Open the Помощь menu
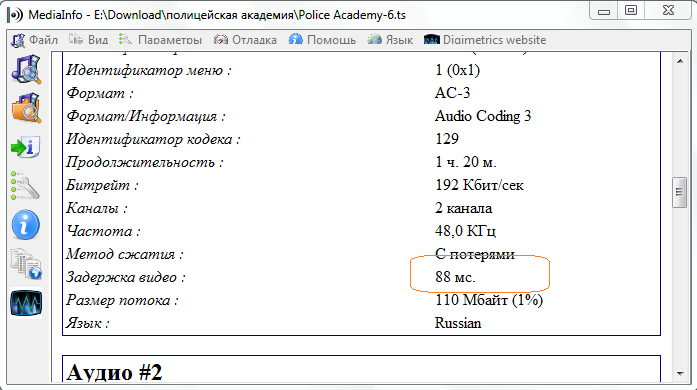Image resolution: width=697 pixels, height=390 pixels. click(x=322, y=40)
